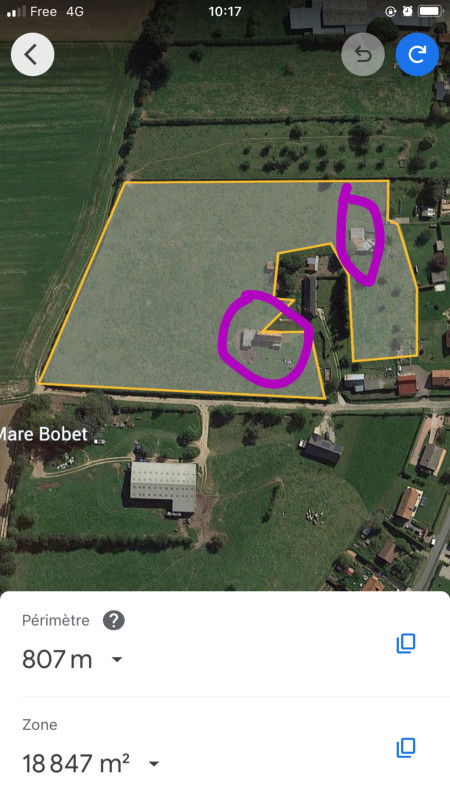Tap the 18 847 m² zone value

pyautogui.click(x=76, y=764)
